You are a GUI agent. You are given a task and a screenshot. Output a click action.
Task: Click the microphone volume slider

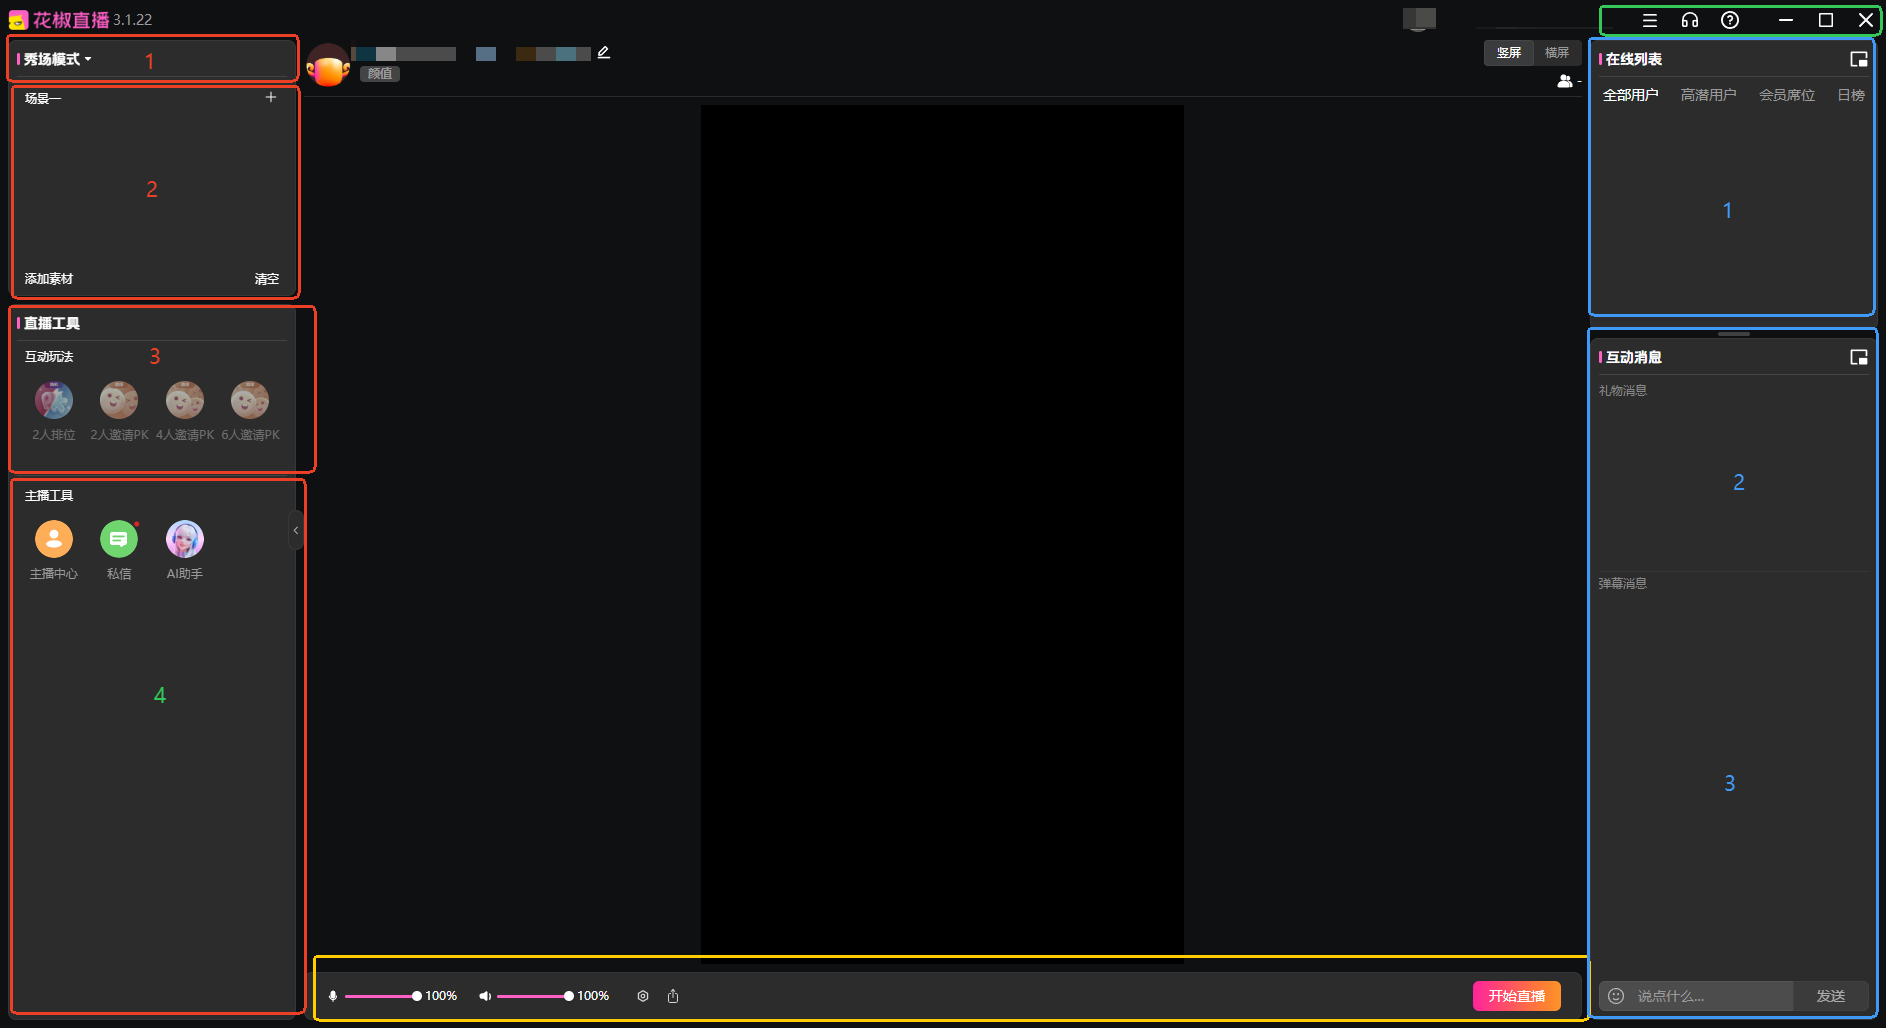pos(380,996)
